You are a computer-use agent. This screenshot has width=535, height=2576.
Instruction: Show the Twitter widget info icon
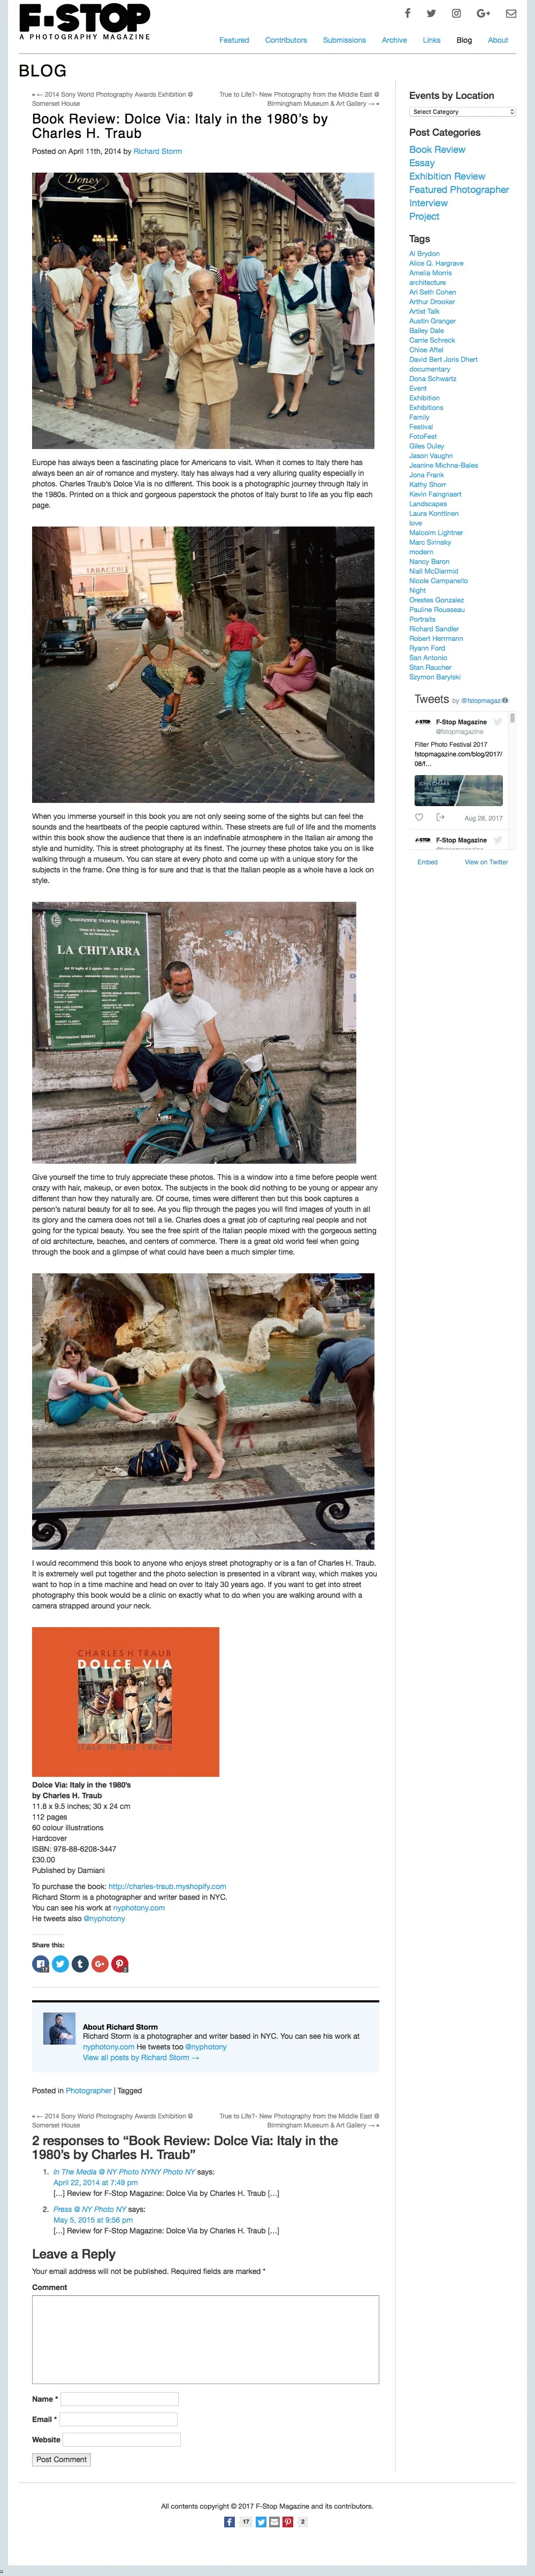pos(505,700)
